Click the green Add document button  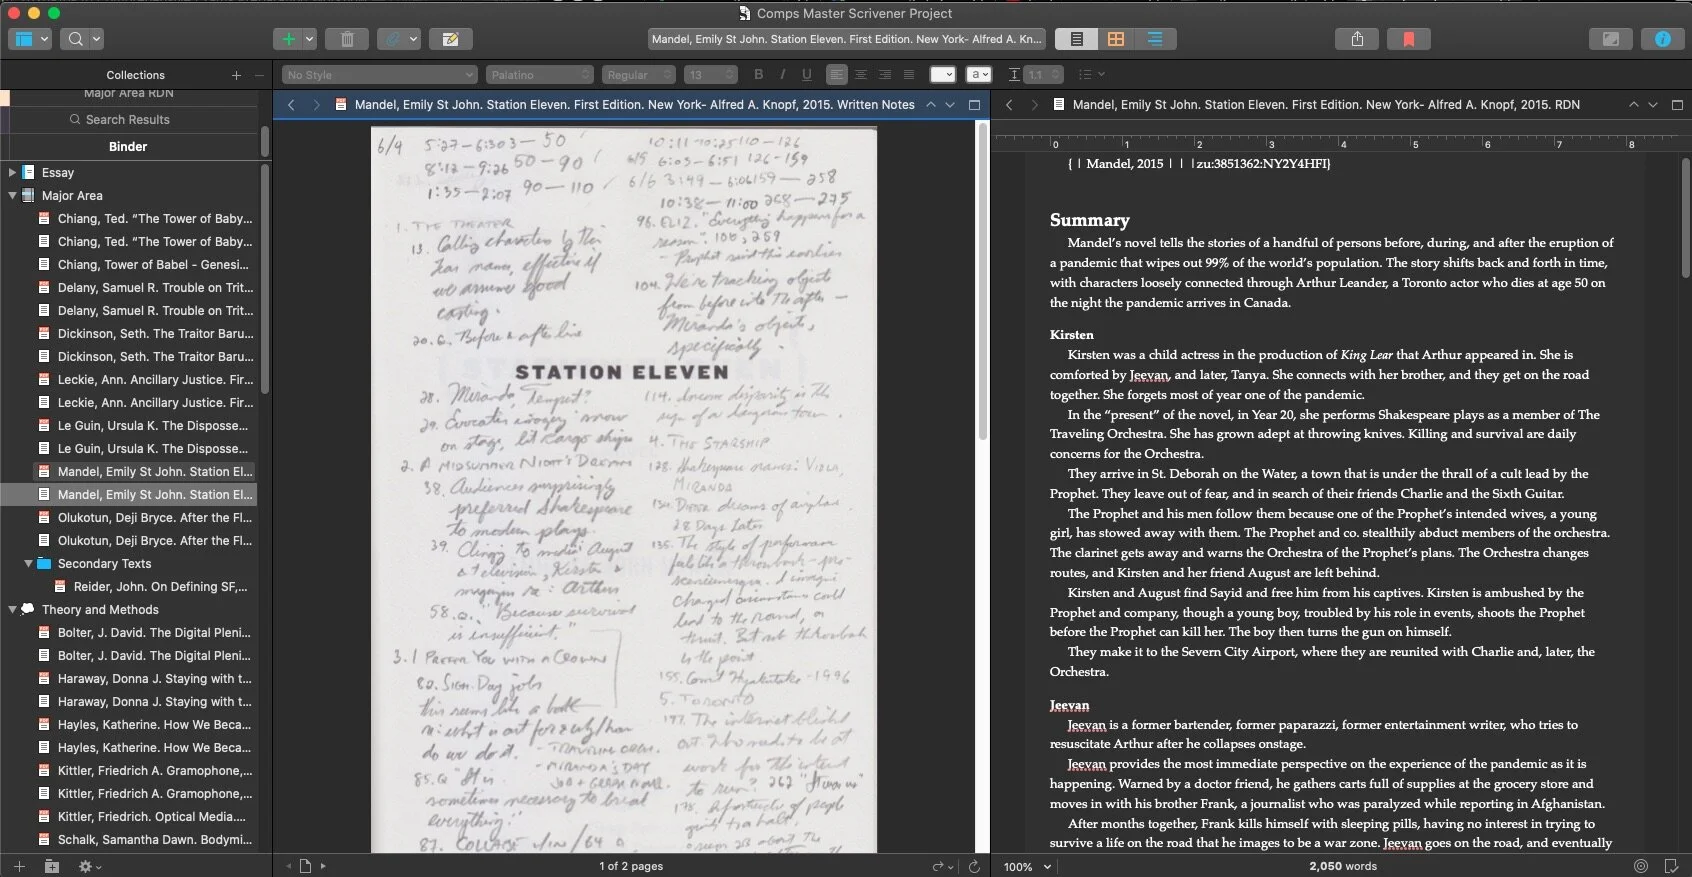(289, 39)
